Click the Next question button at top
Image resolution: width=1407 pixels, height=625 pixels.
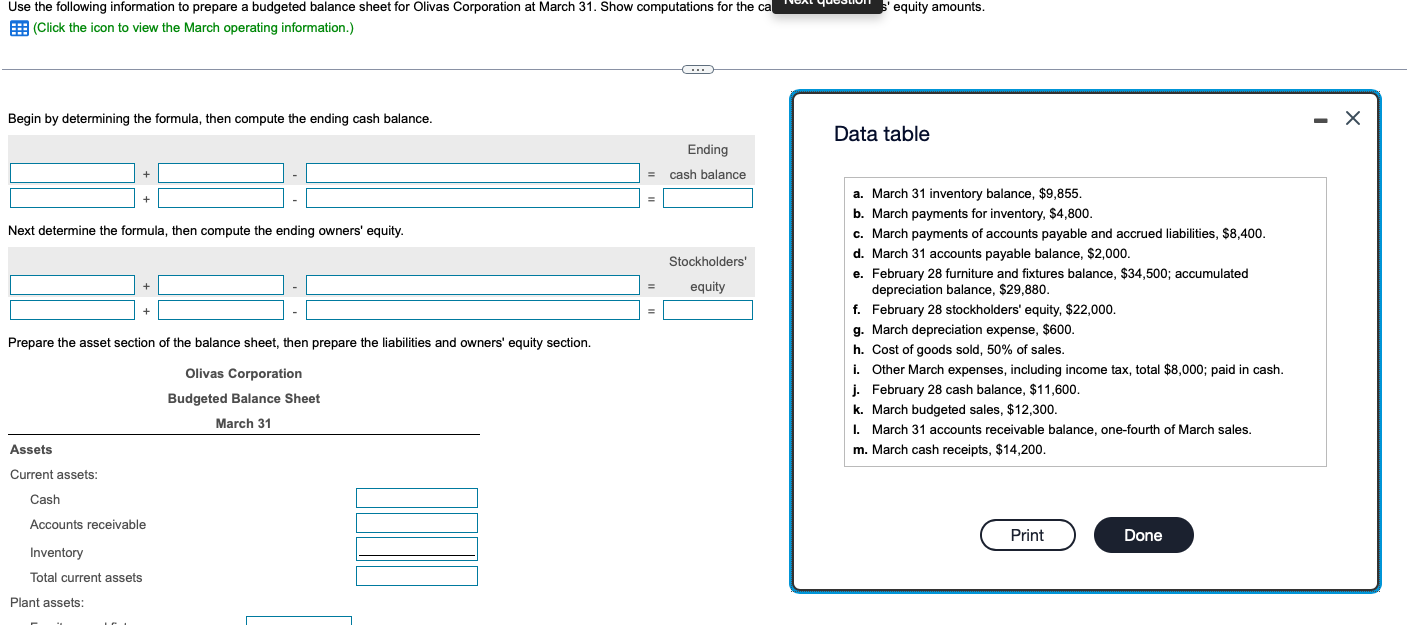827,7
